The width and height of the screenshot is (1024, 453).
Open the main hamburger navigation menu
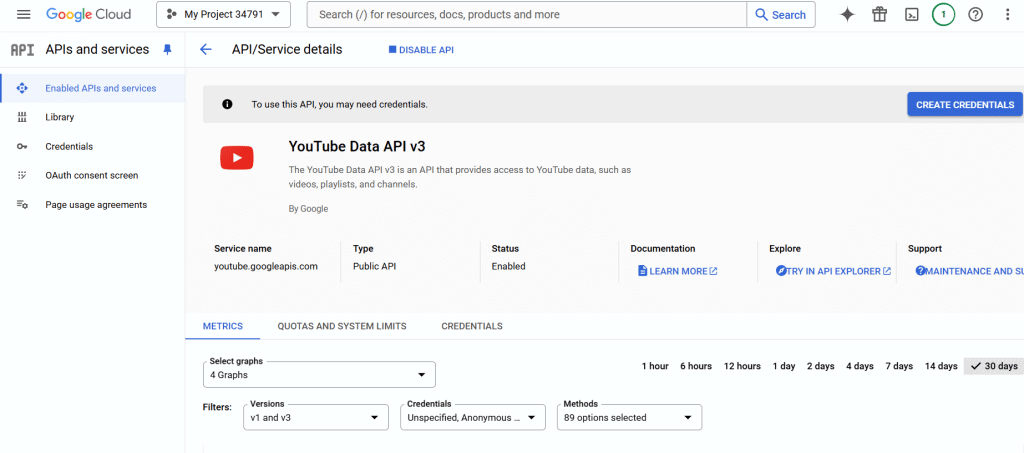pyautogui.click(x=24, y=15)
